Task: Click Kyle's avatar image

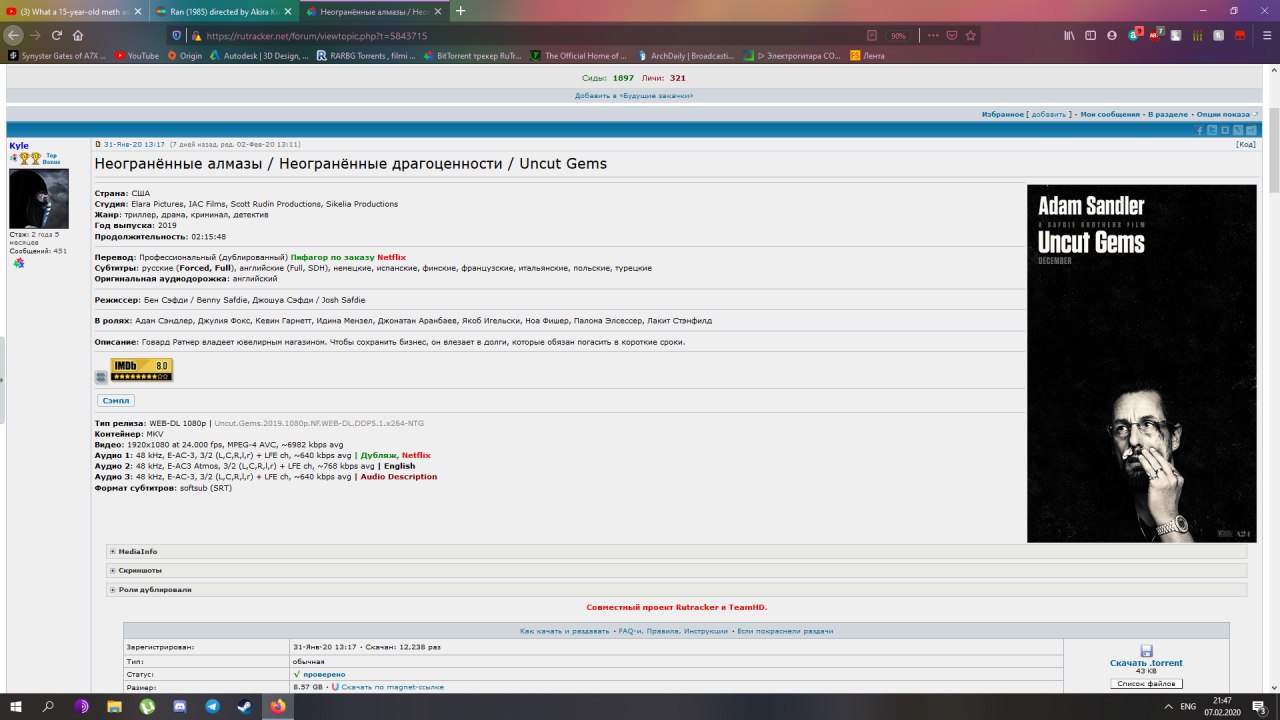Action: click(39, 198)
